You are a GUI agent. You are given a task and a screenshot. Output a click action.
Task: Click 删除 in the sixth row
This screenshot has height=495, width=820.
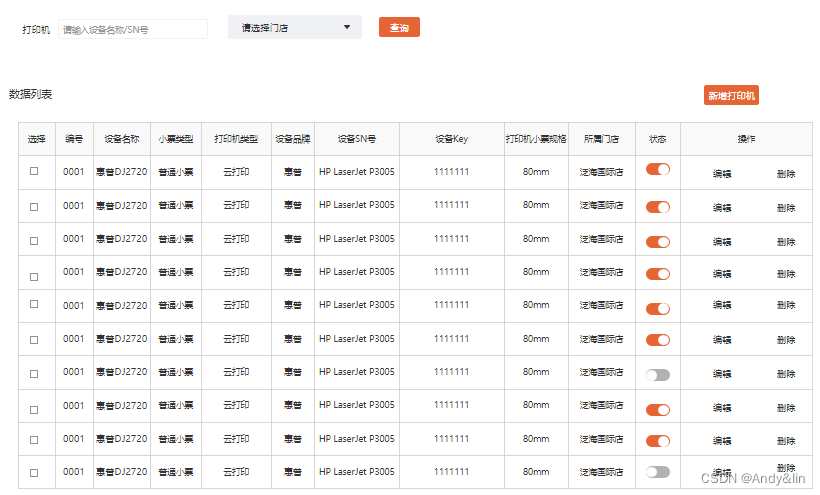(x=786, y=340)
